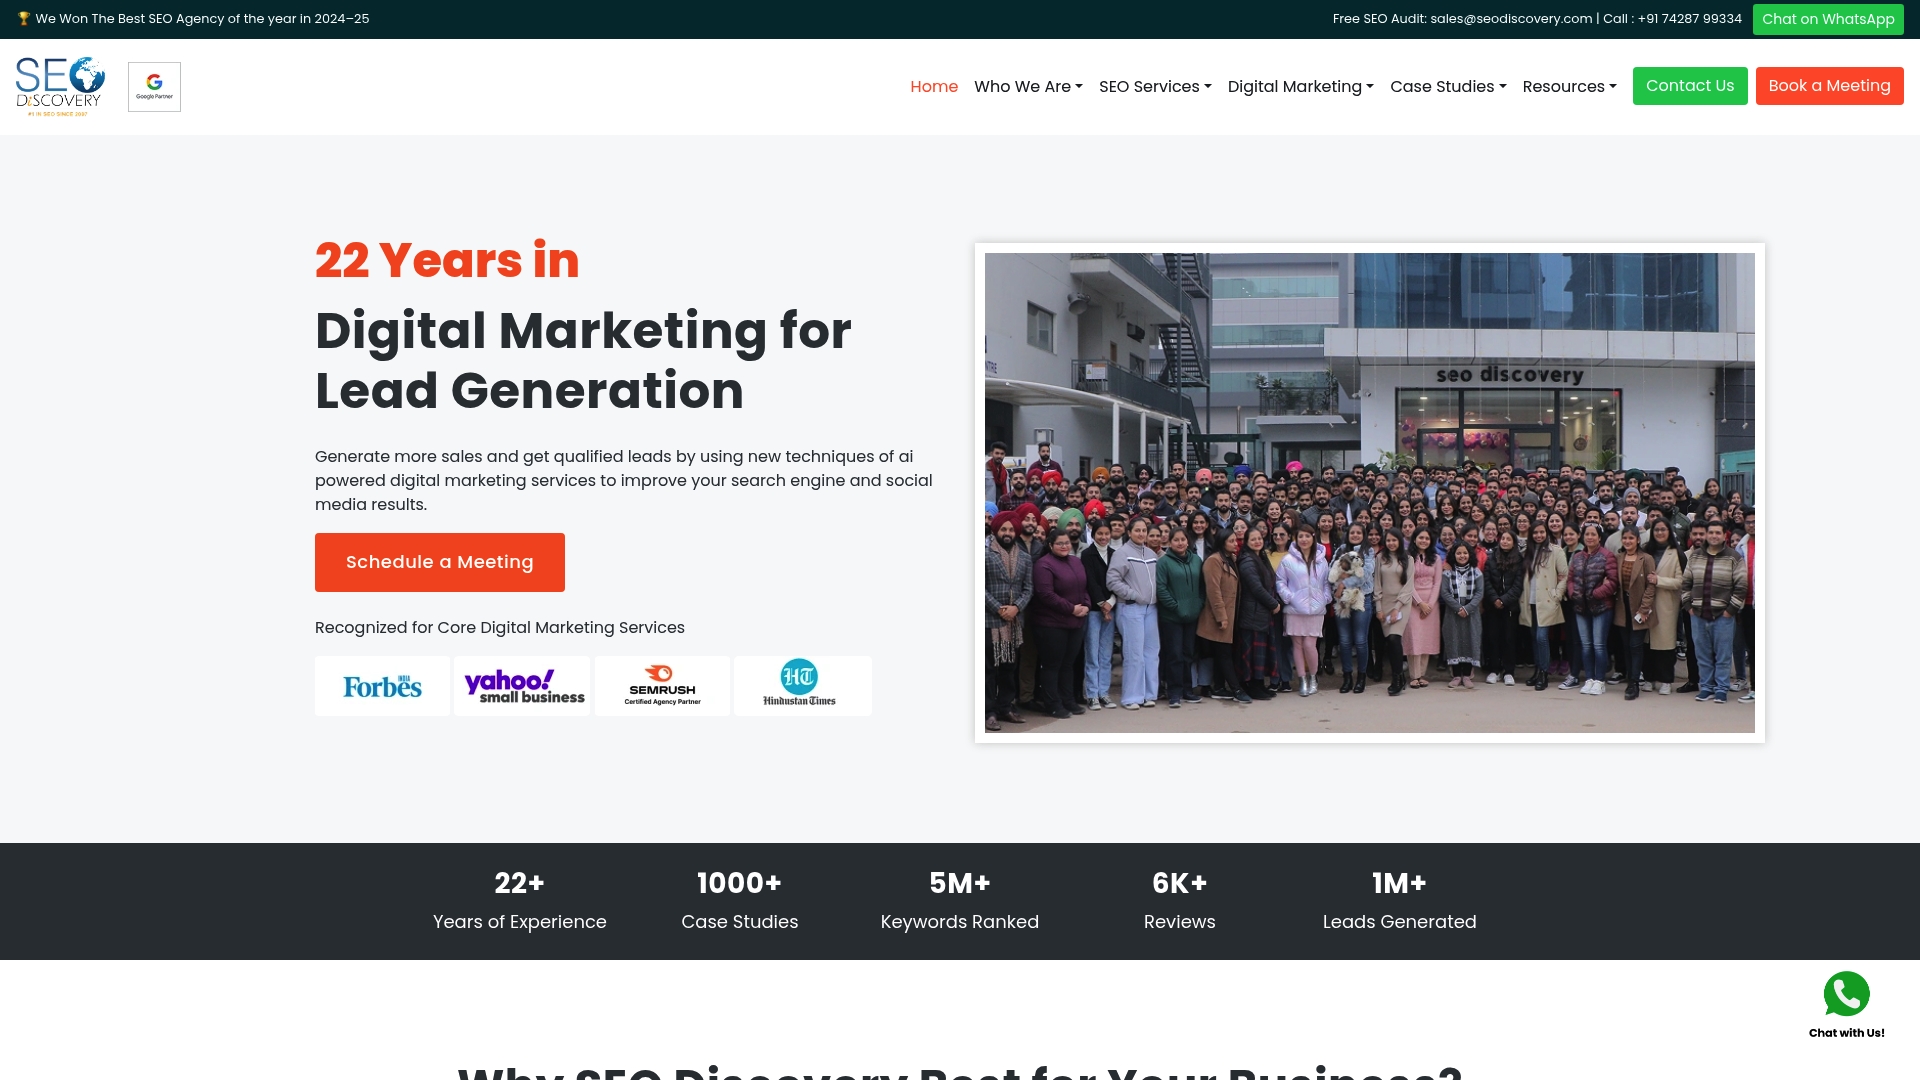
Task: Click the Chat on WhatsApp button
Action: coord(1828,19)
